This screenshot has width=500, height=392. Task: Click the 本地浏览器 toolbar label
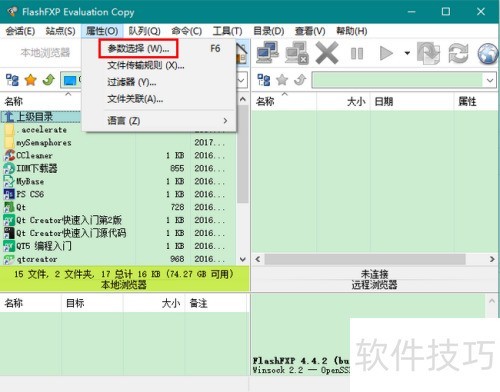(45, 53)
